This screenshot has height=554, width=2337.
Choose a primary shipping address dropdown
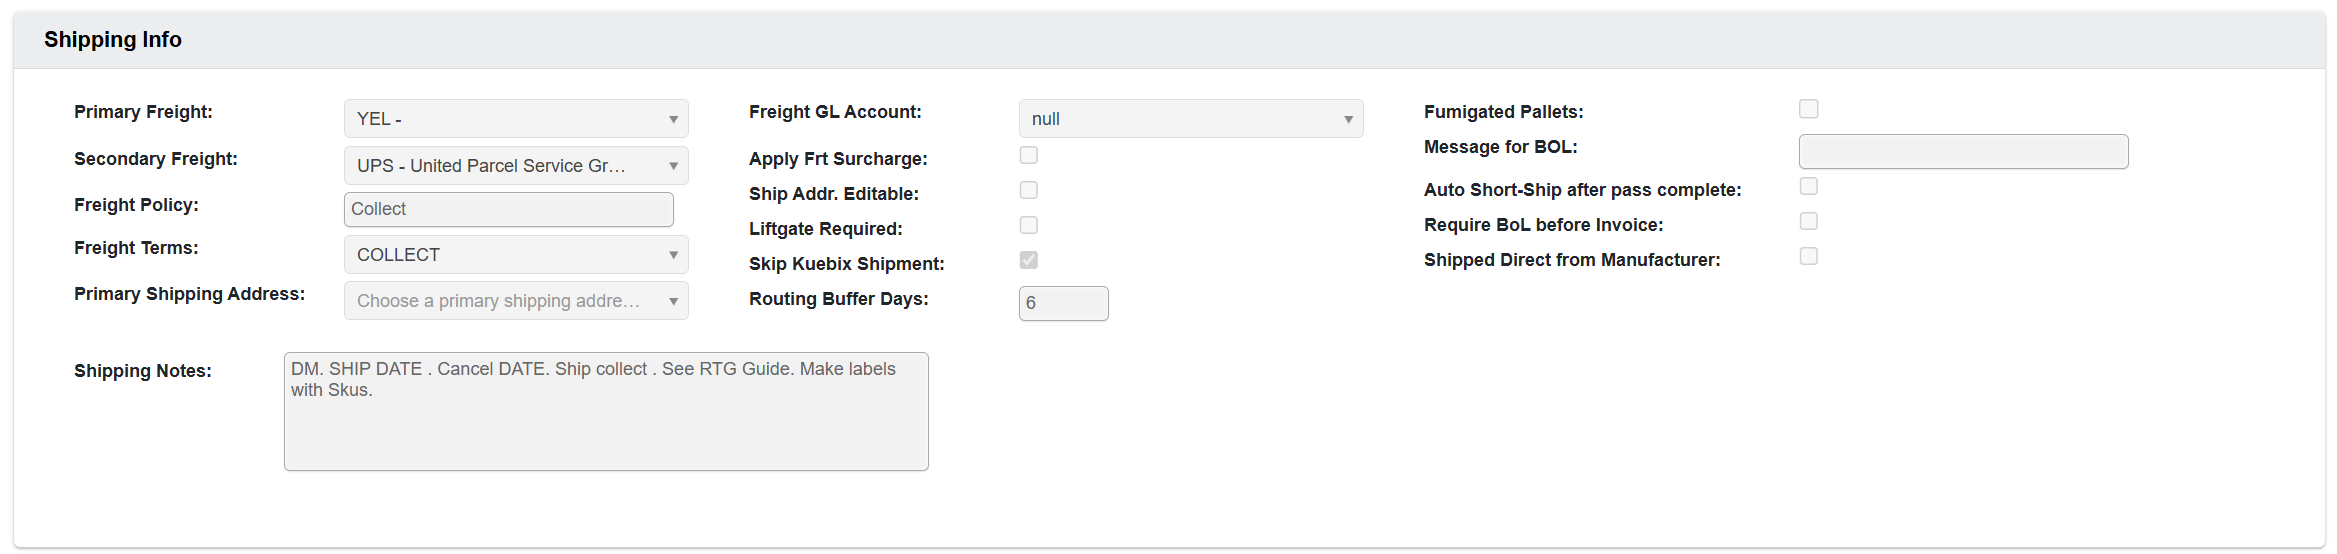point(515,301)
